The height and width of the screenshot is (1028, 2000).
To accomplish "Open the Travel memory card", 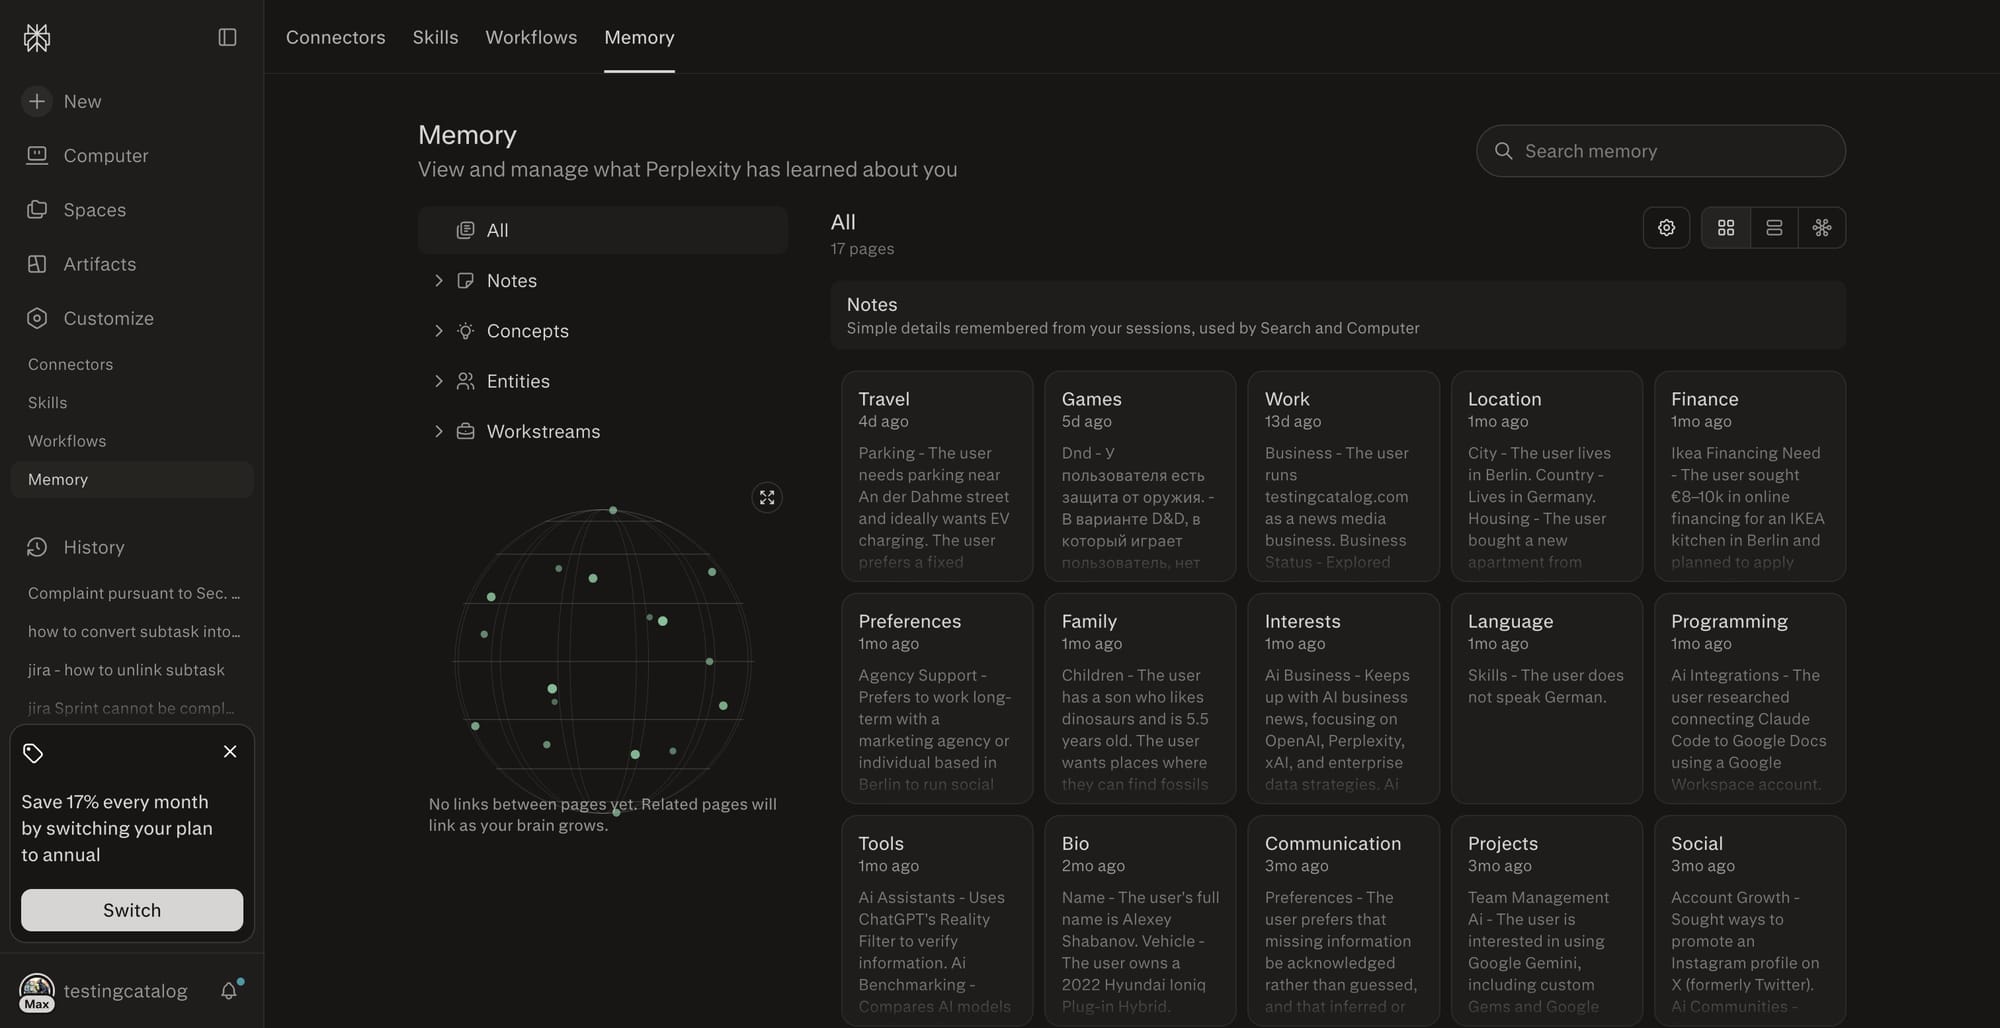I will point(937,476).
